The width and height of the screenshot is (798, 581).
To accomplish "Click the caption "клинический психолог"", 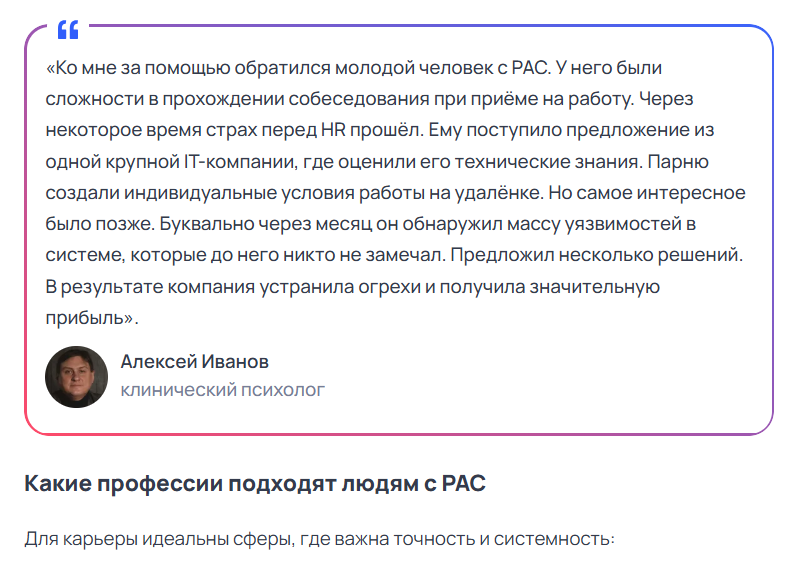I will click(222, 390).
